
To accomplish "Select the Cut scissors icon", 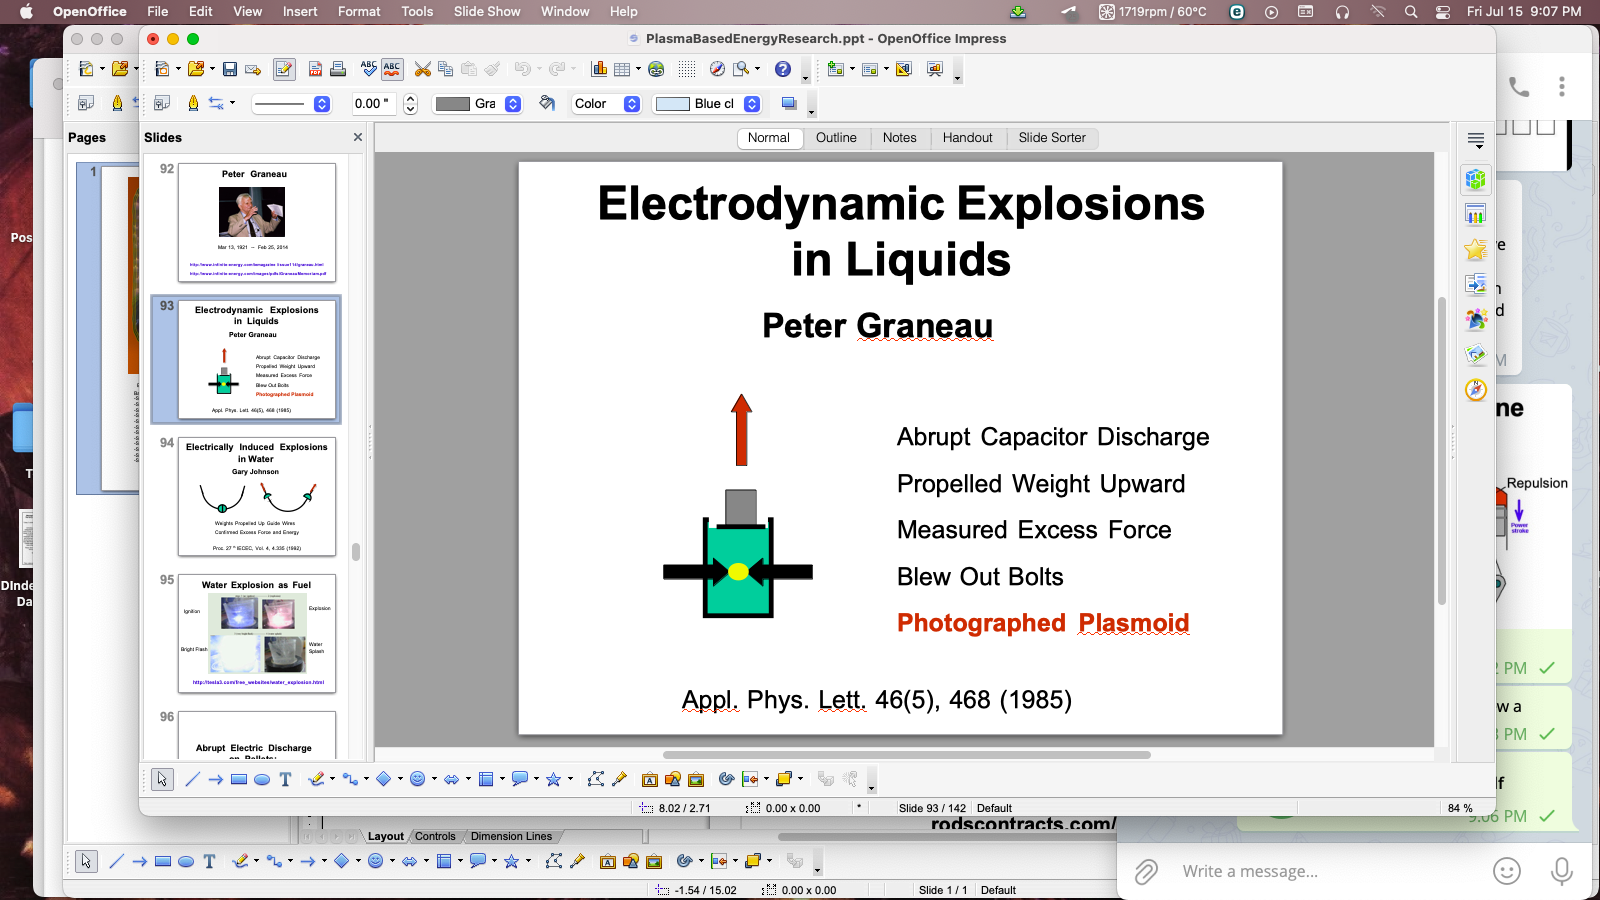I will [423, 69].
